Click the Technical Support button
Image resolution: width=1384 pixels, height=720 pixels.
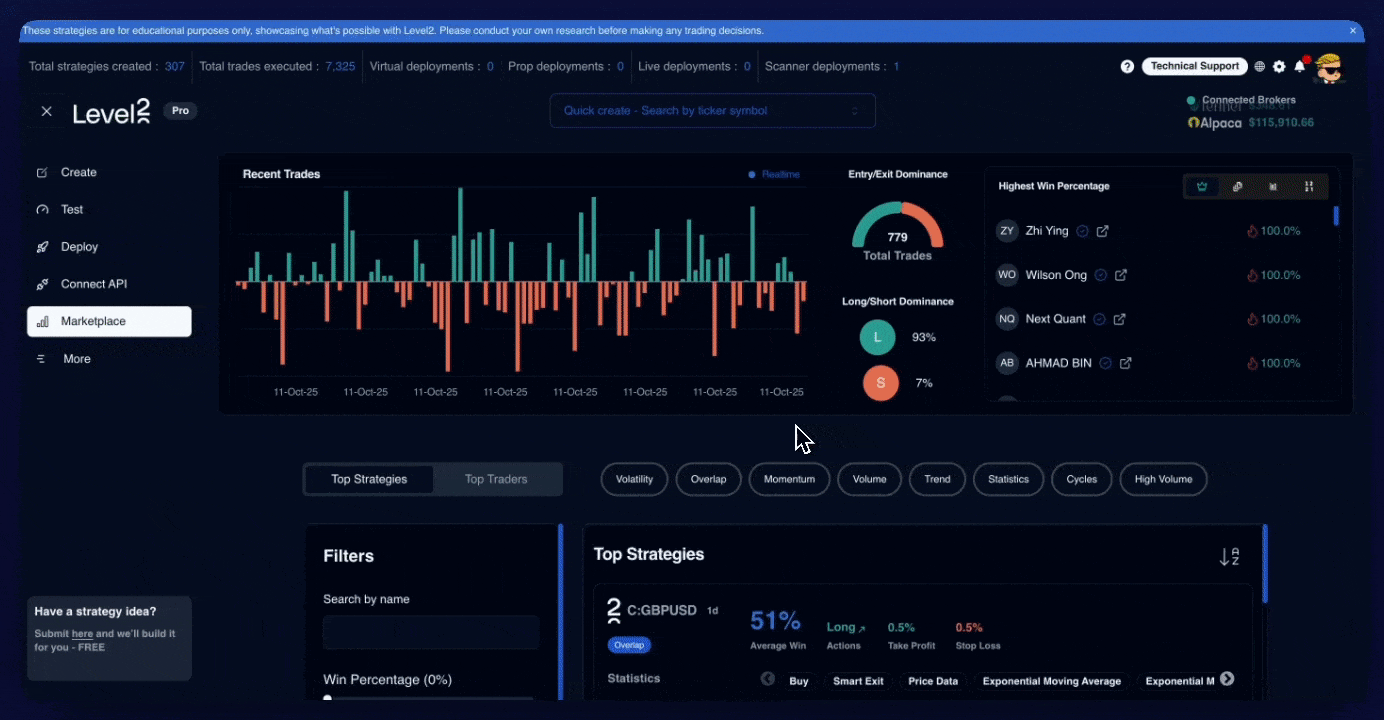tap(1194, 67)
